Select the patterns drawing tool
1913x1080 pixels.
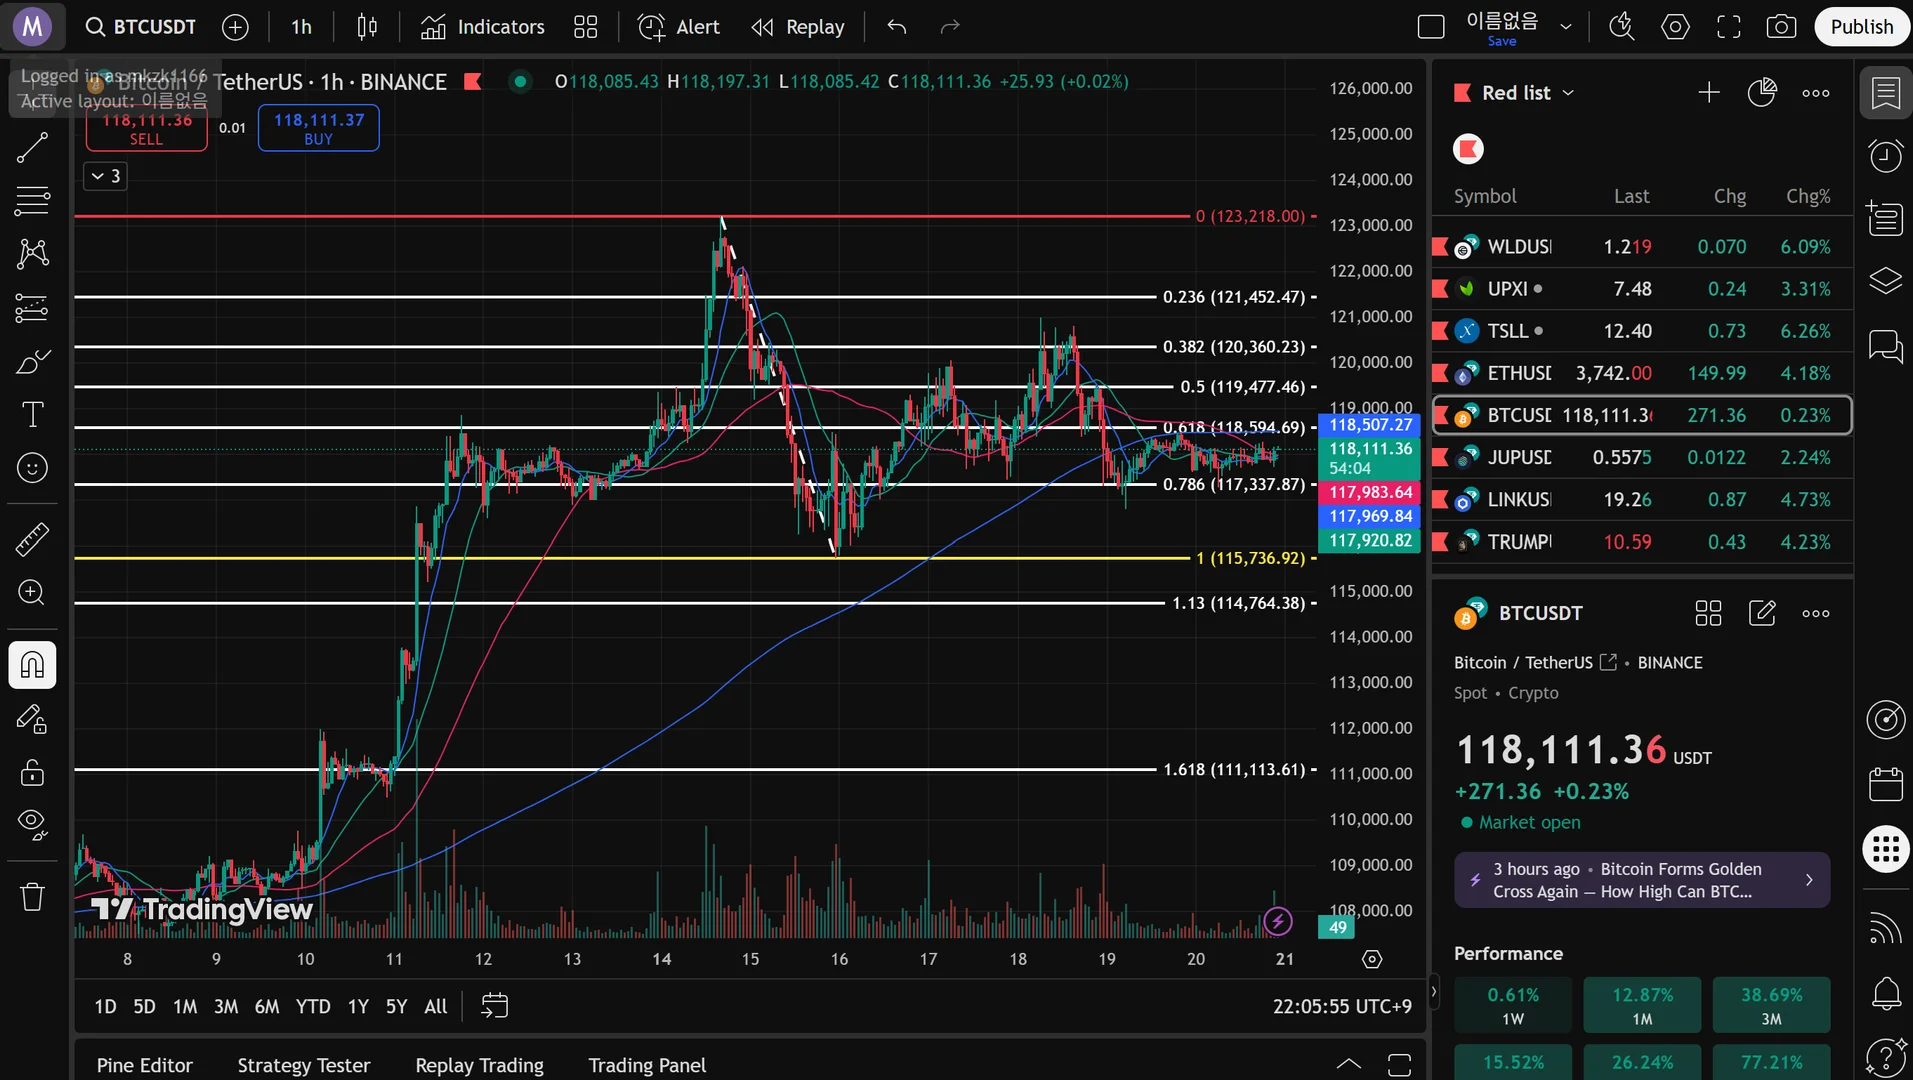[x=32, y=254]
